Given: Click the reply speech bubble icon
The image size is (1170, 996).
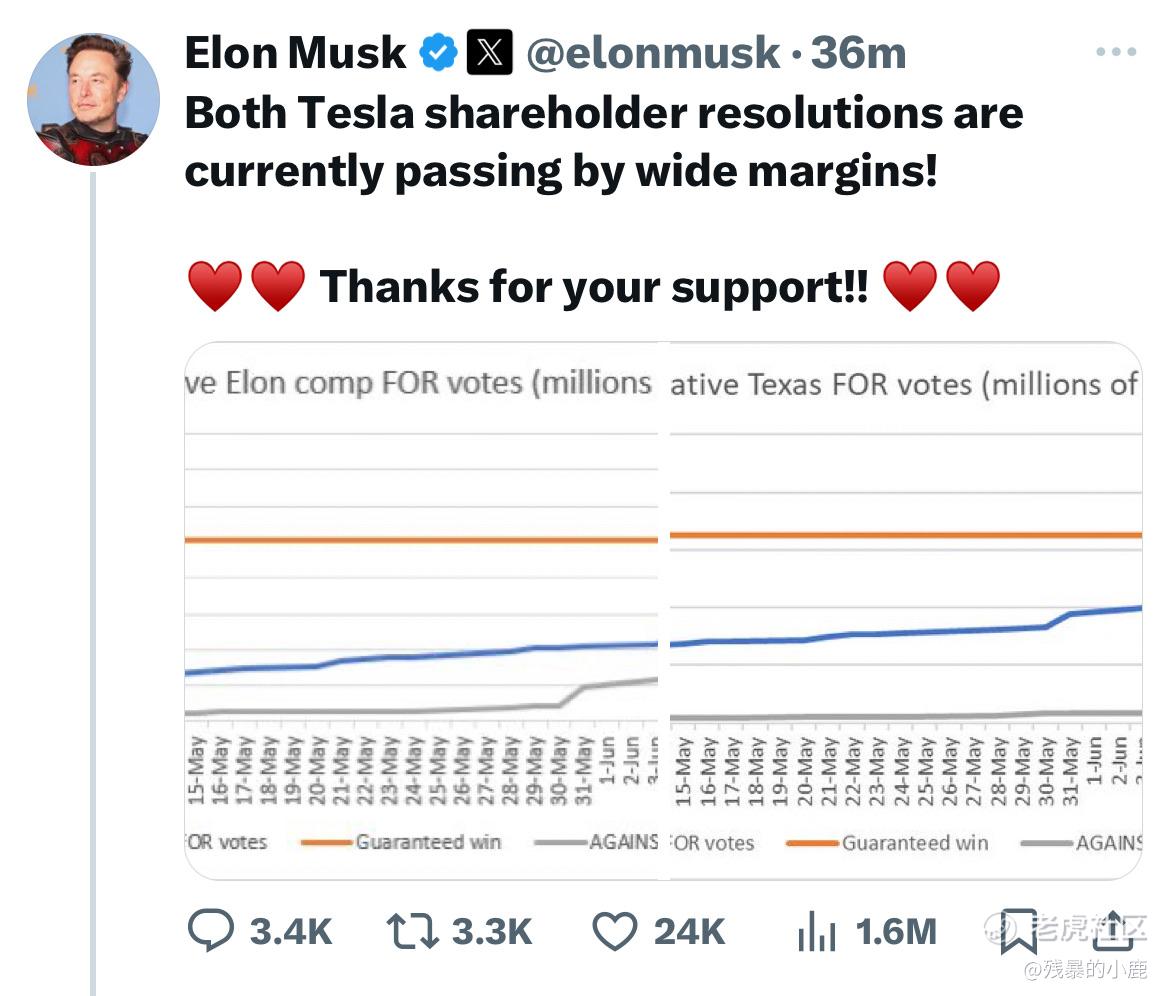Looking at the screenshot, I should [211, 932].
